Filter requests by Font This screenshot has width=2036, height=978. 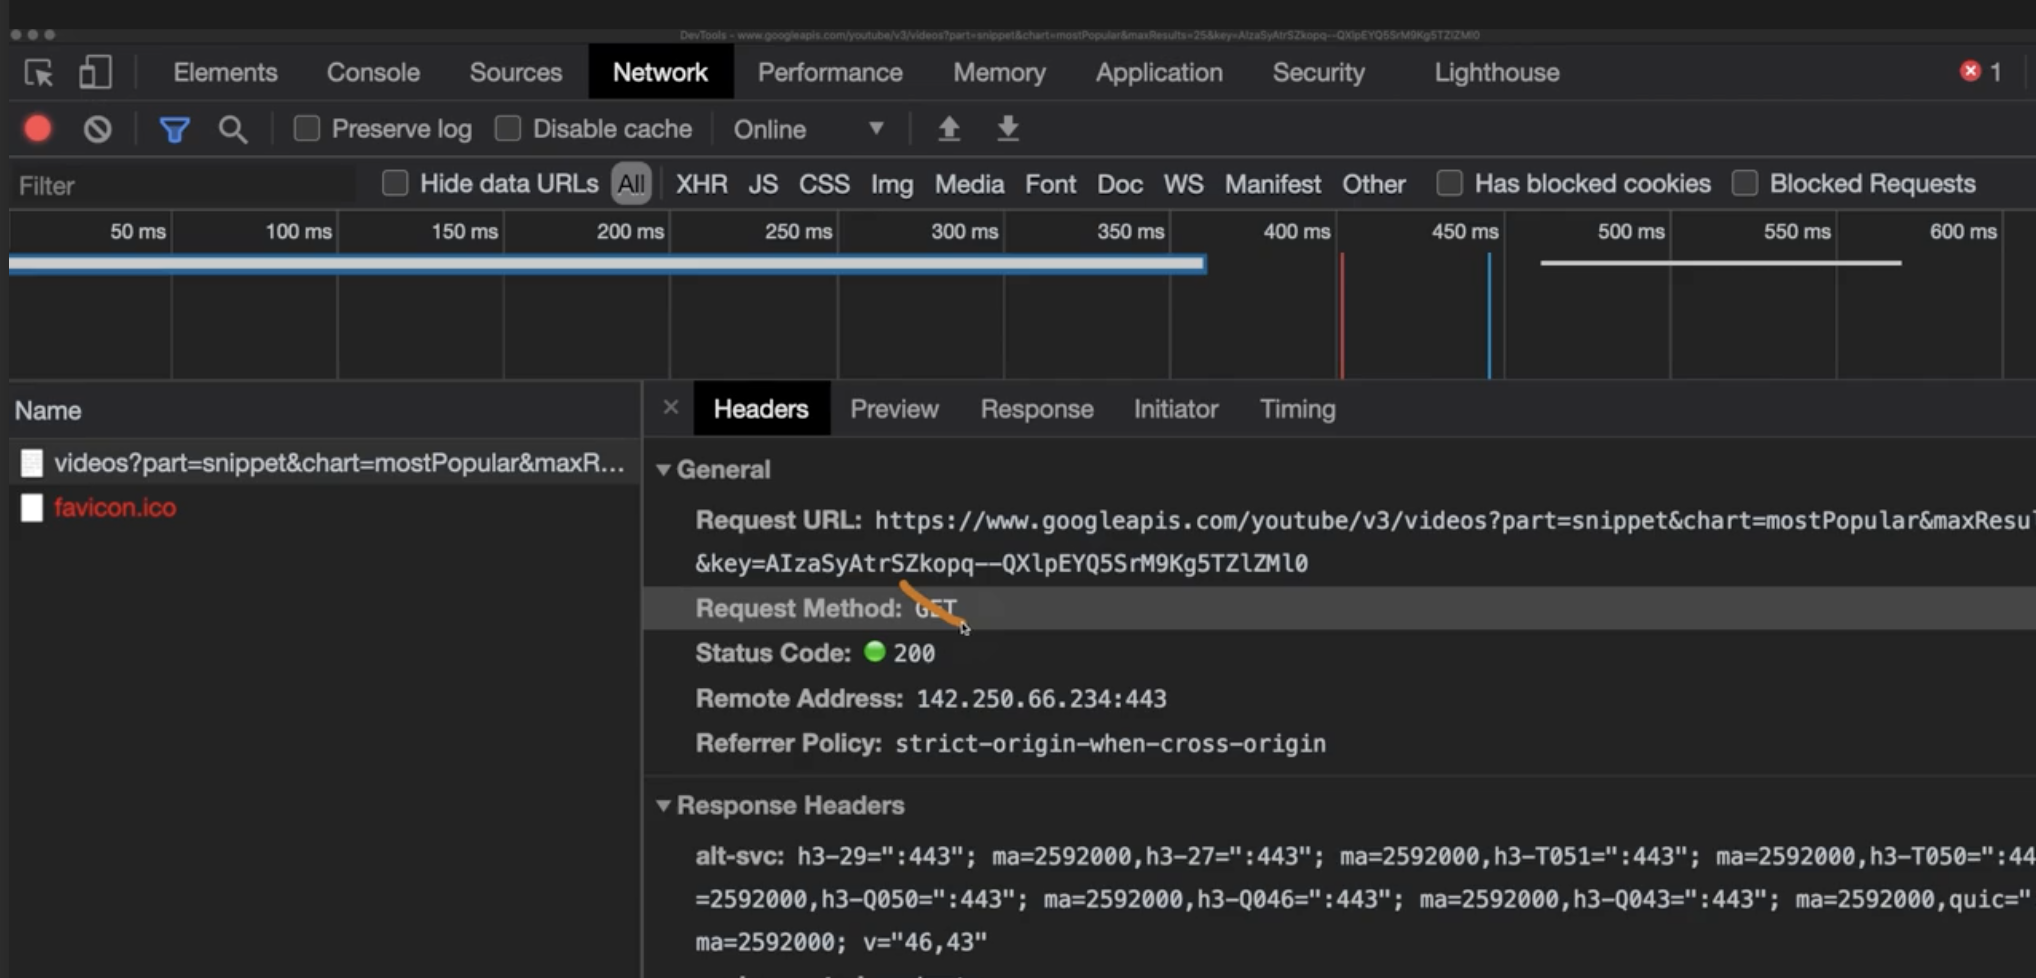point(1050,184)
